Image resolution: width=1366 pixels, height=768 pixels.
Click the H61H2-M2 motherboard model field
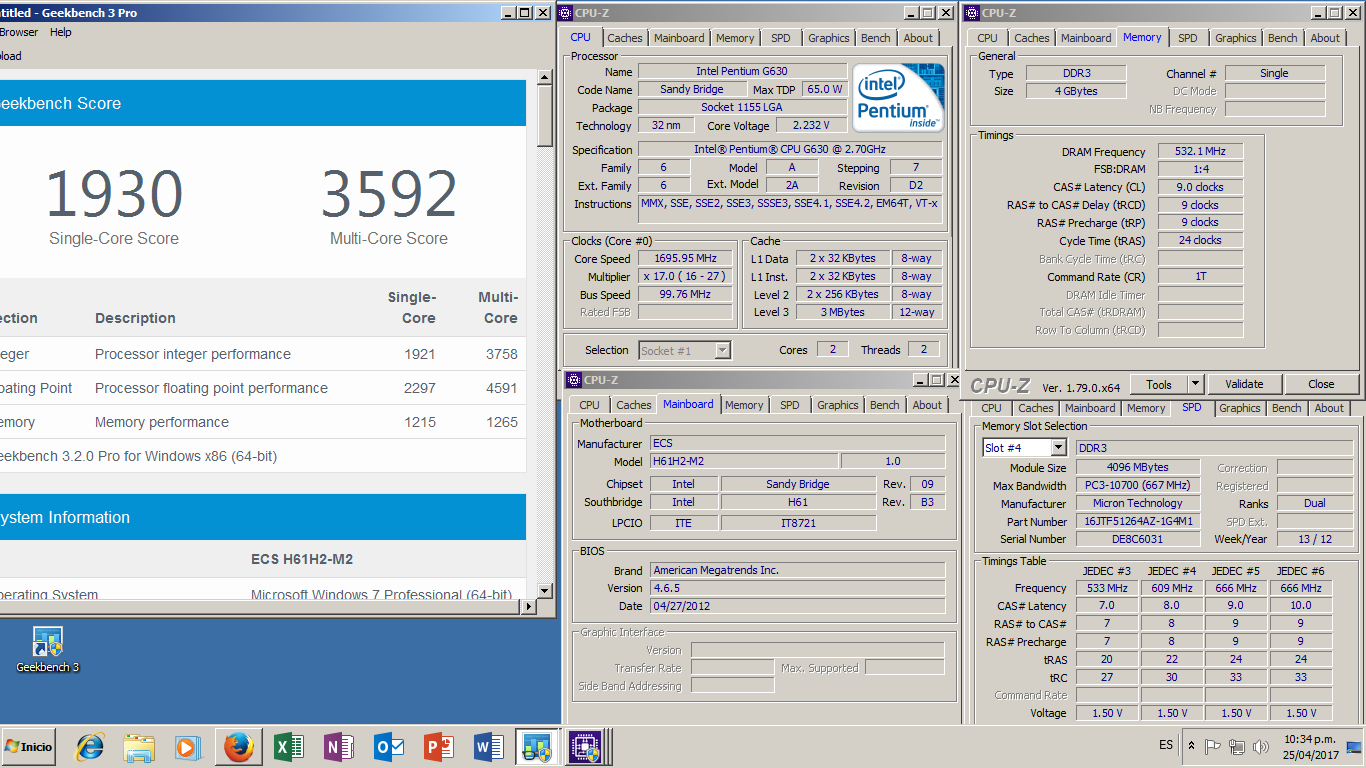[744, 461]
